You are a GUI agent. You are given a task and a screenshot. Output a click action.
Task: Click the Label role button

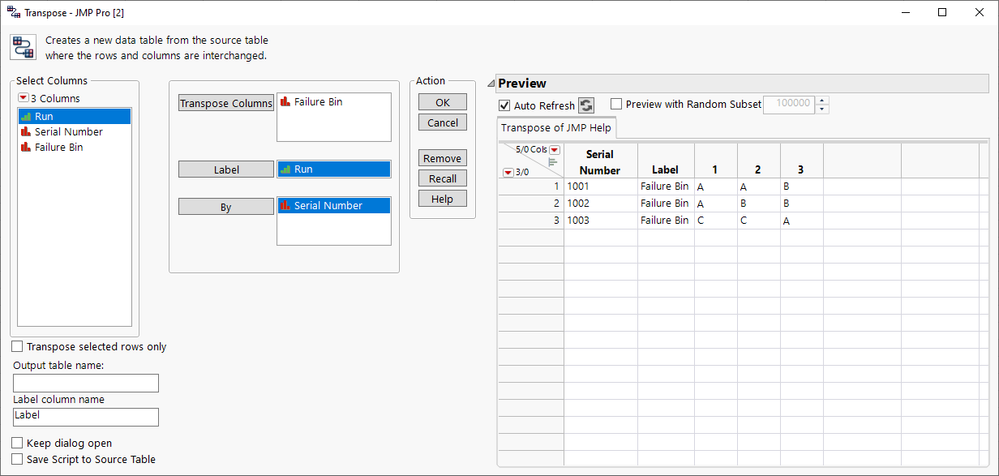click(226, 169)
